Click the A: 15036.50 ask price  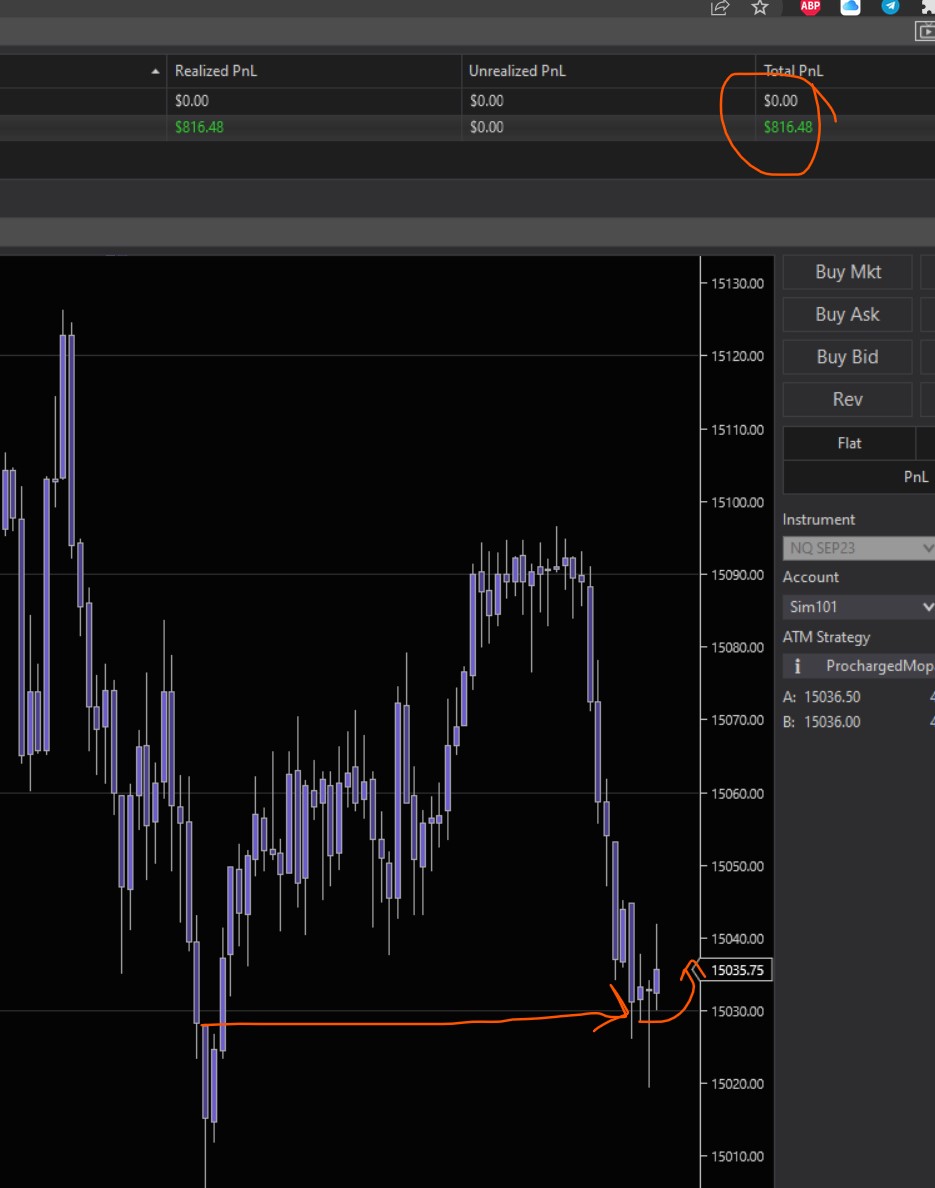pyautogui.click(x=823, y=697)
